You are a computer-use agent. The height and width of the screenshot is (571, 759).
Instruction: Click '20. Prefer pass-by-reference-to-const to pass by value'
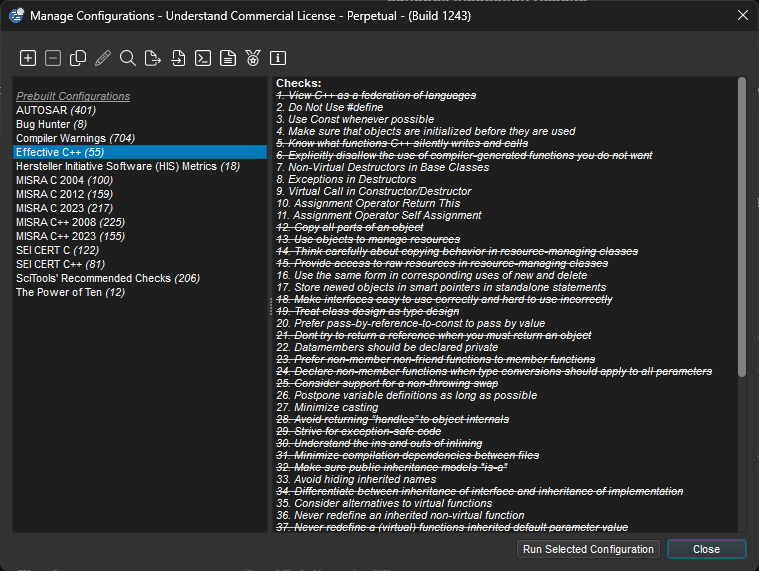(410, 323)
